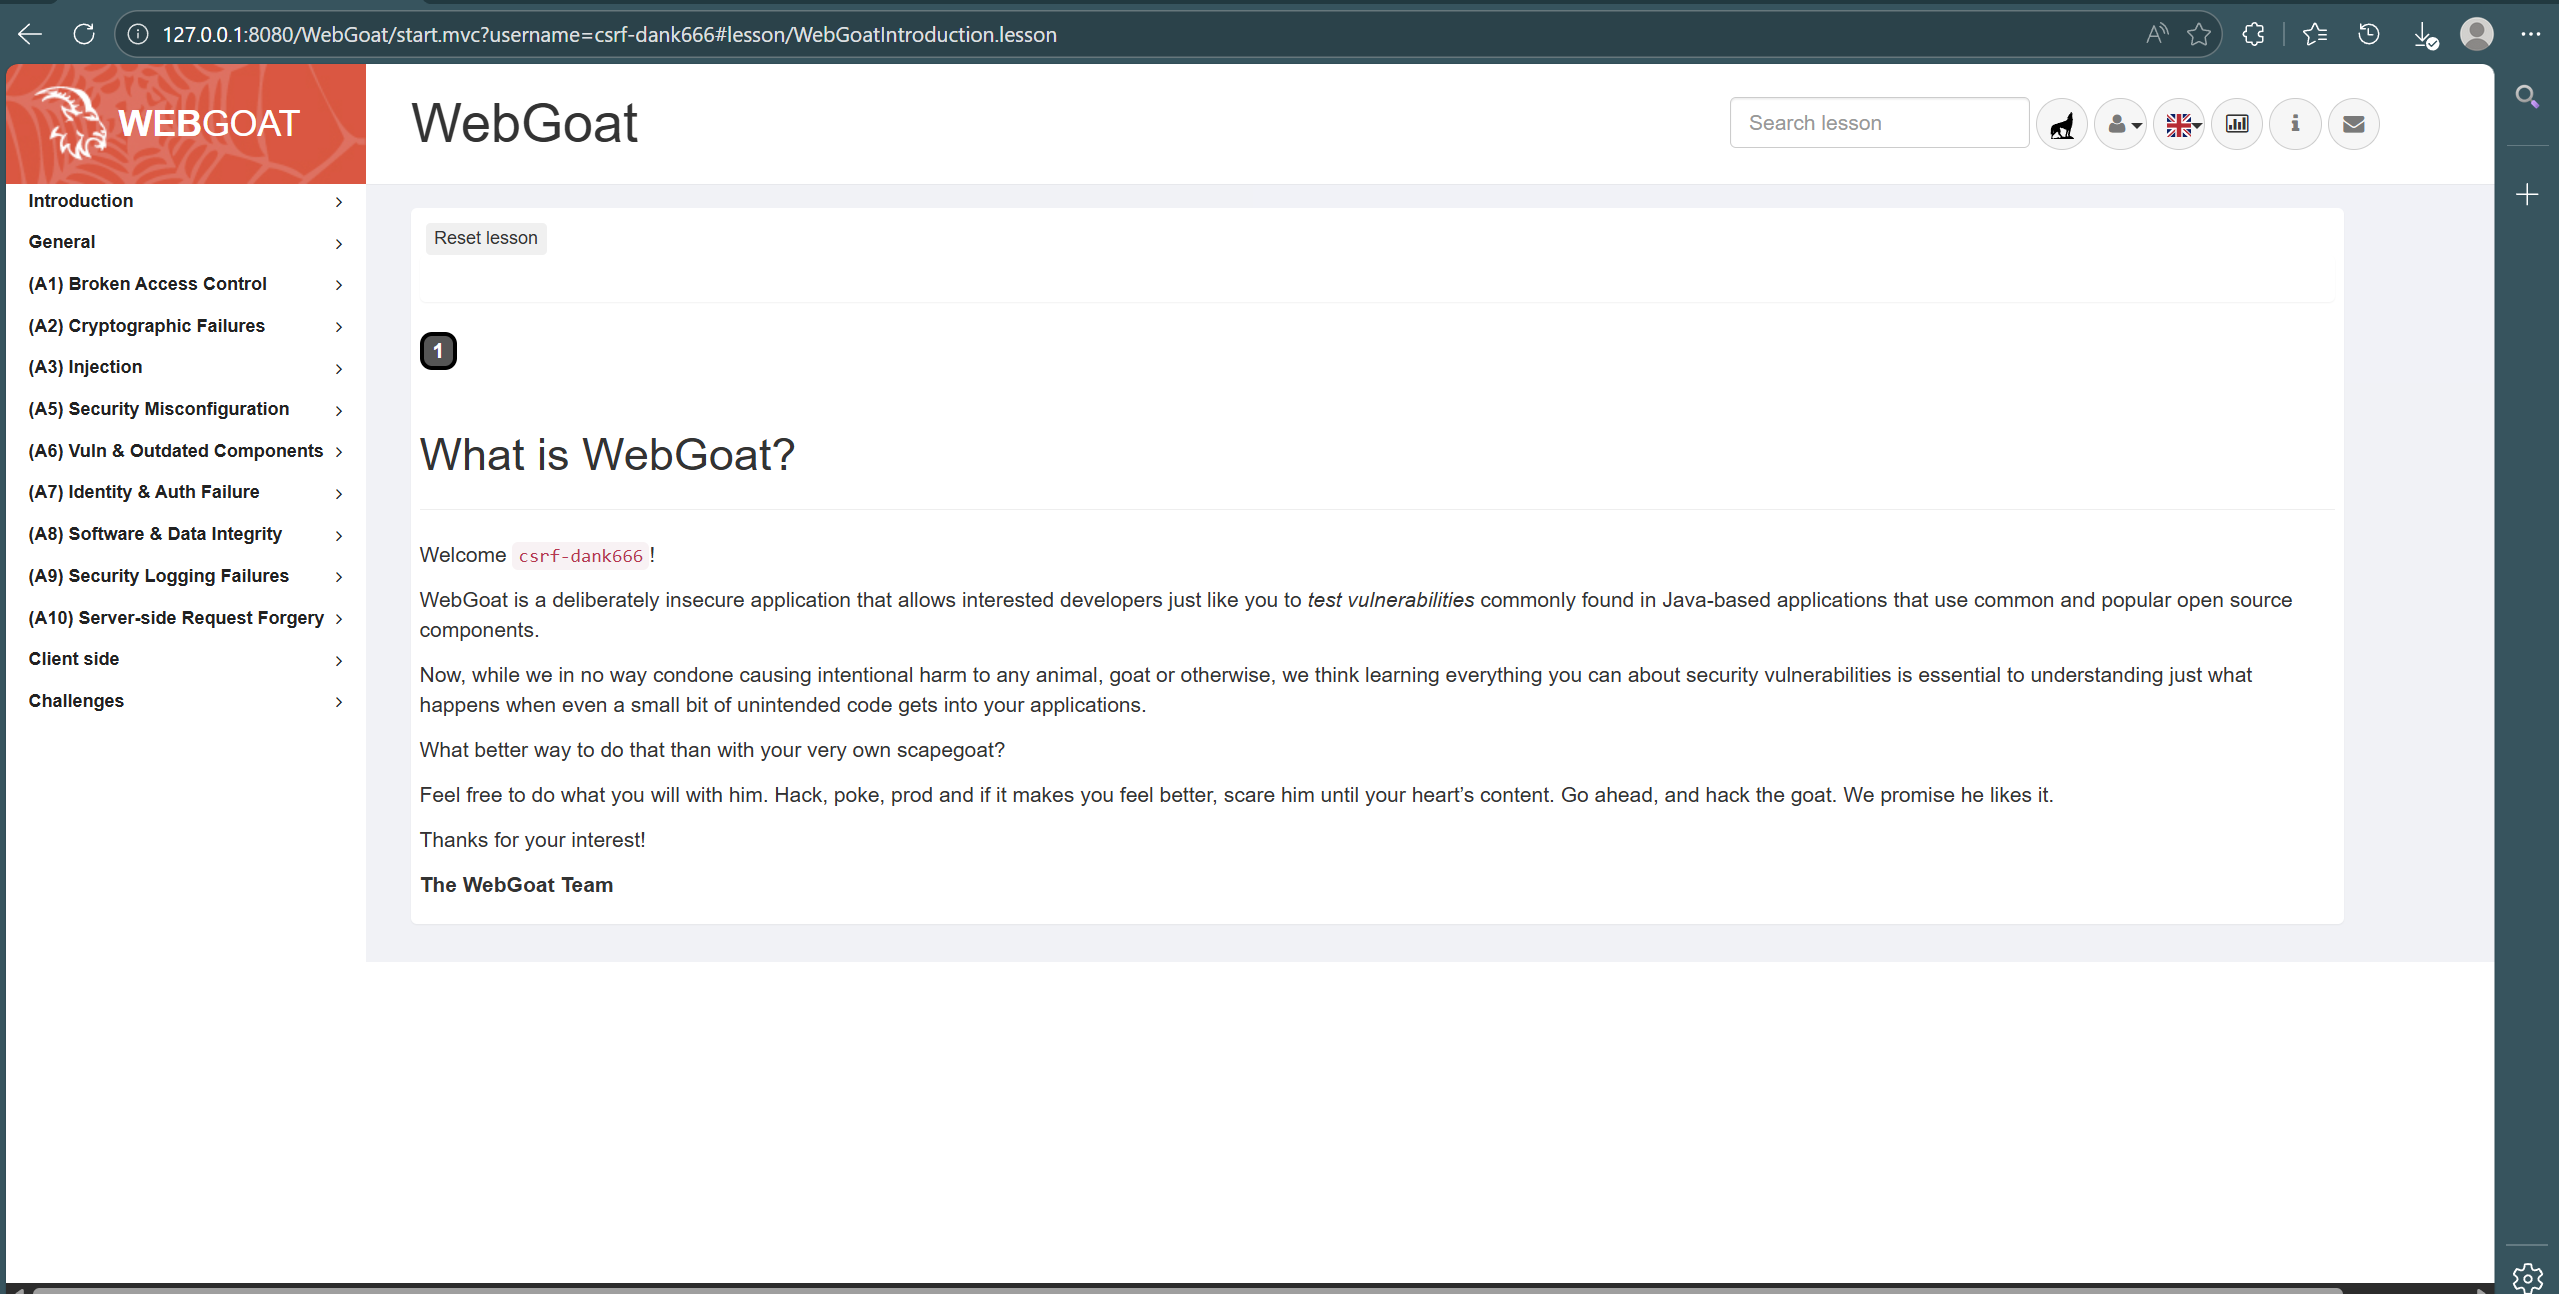Image resolution: width=2559 pixels, height=1294 pixels.
Task: Open the browser downloads icon
Action: tap(2424, 35)
